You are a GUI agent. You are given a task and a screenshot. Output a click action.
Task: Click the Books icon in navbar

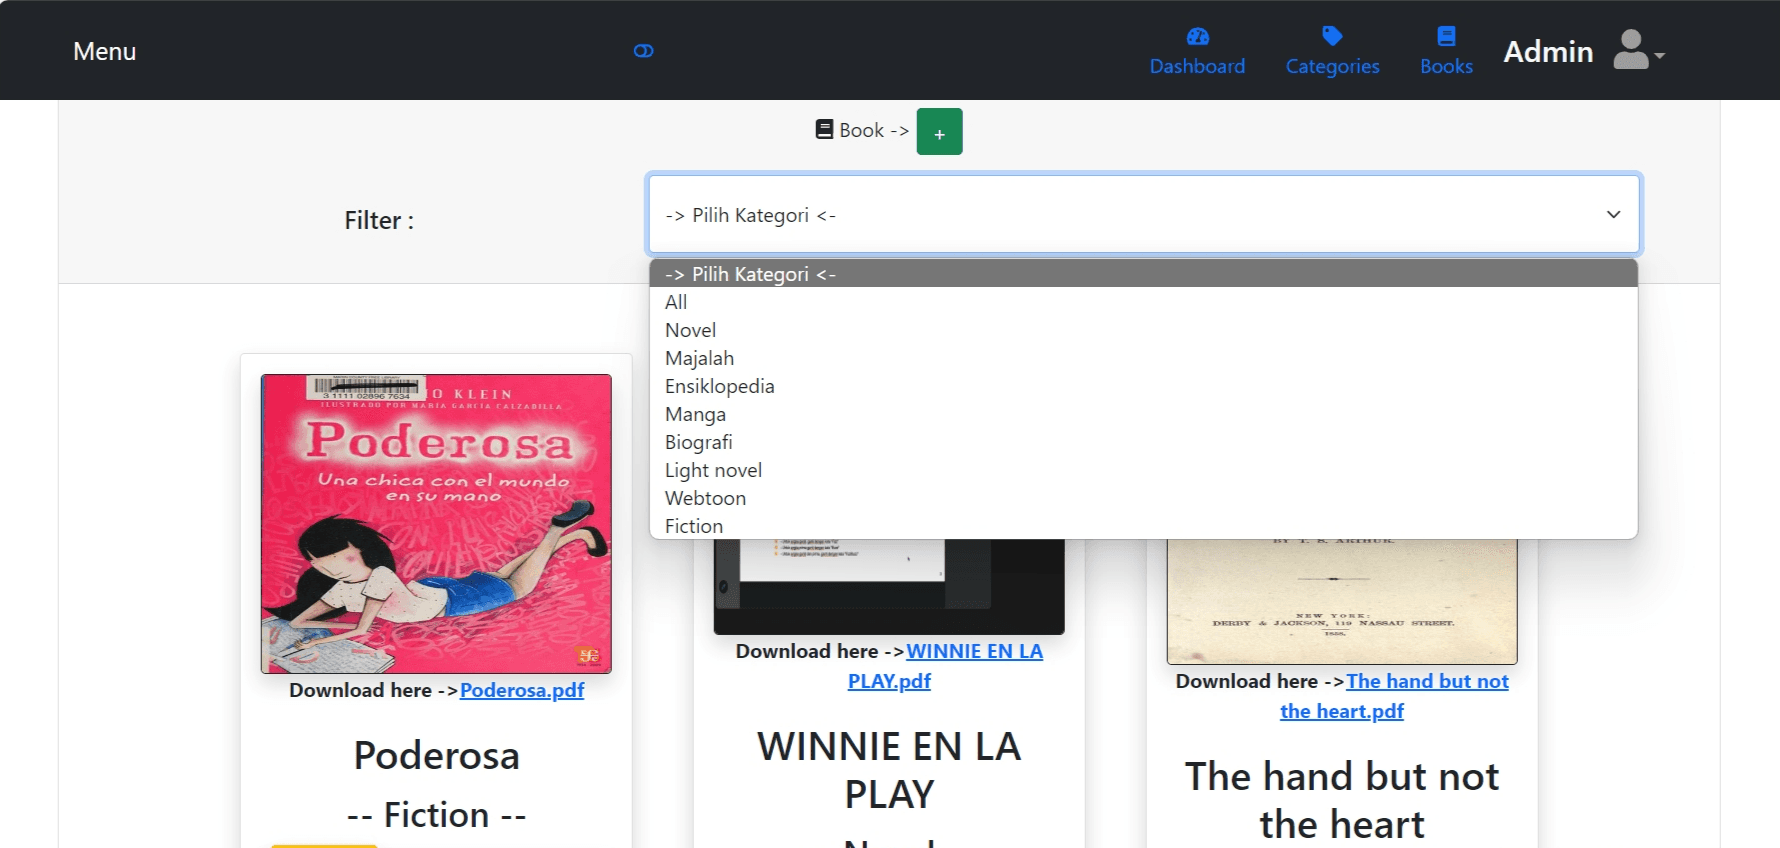coord(1446,37)
